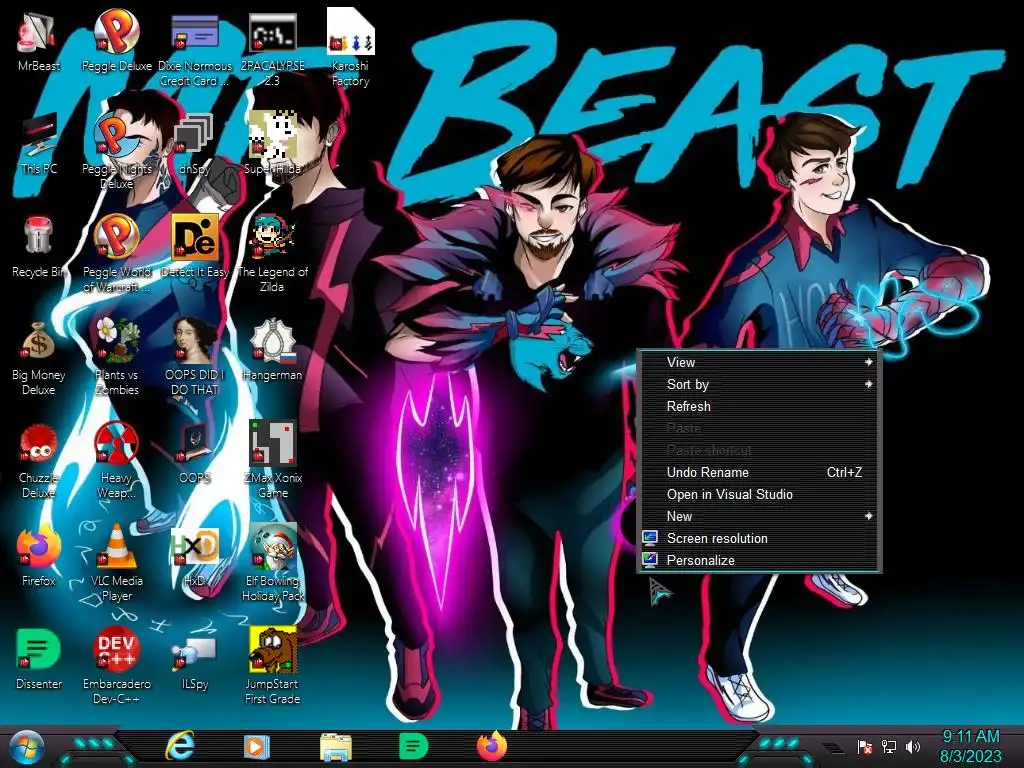Open the Windows Start orb

[26, 748]
